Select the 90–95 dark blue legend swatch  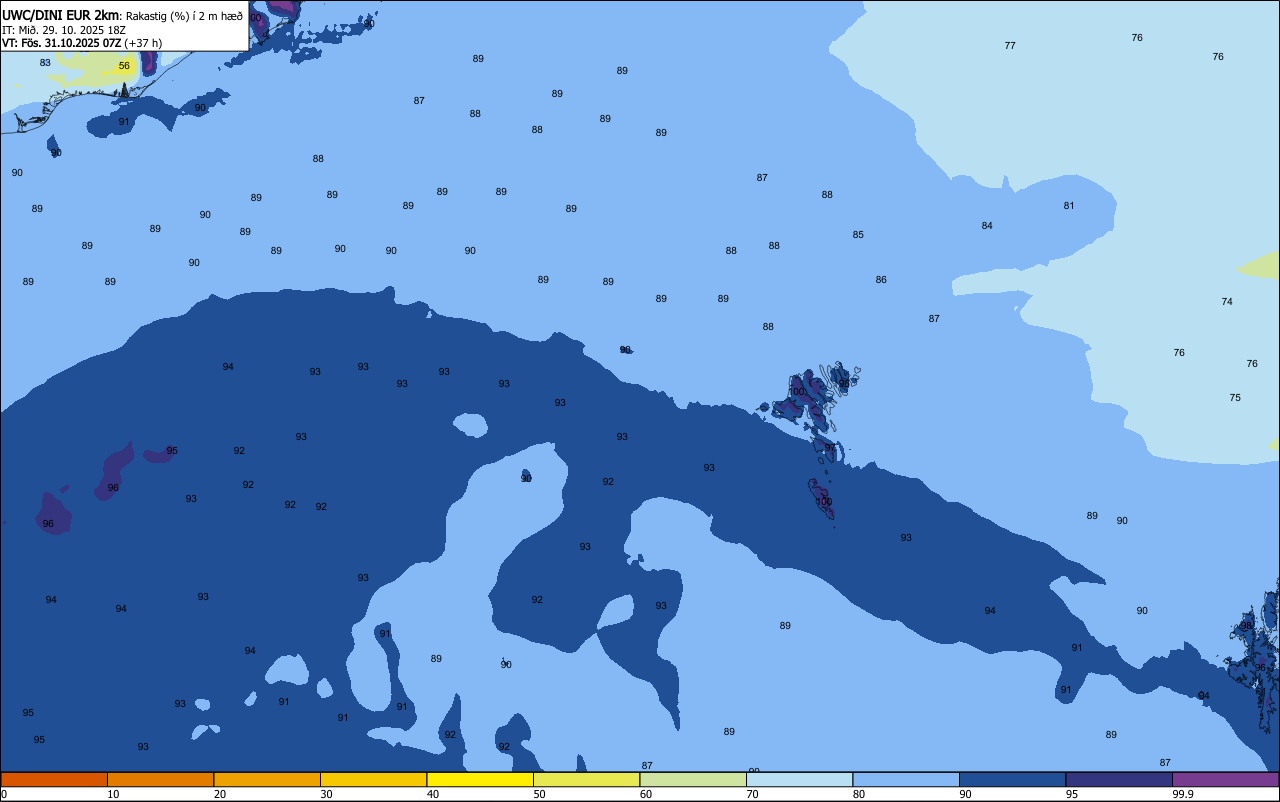1012,779
